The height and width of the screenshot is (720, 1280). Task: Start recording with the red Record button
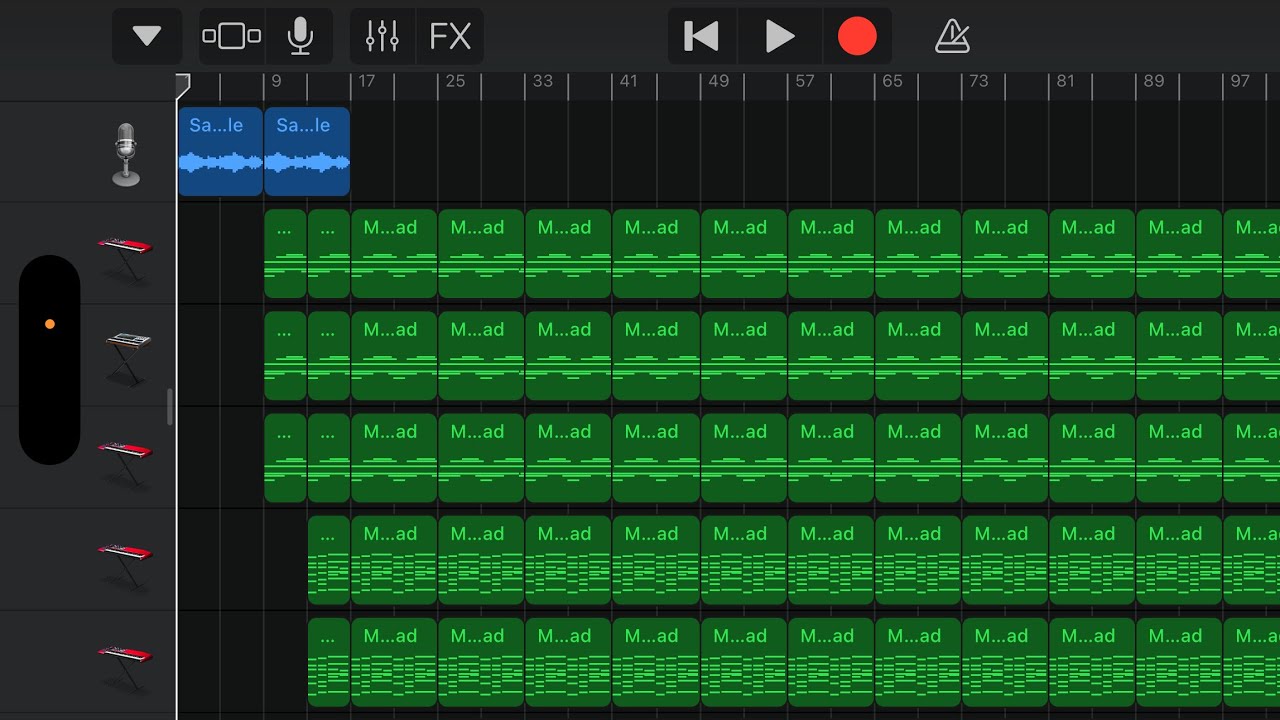(857, 37)
